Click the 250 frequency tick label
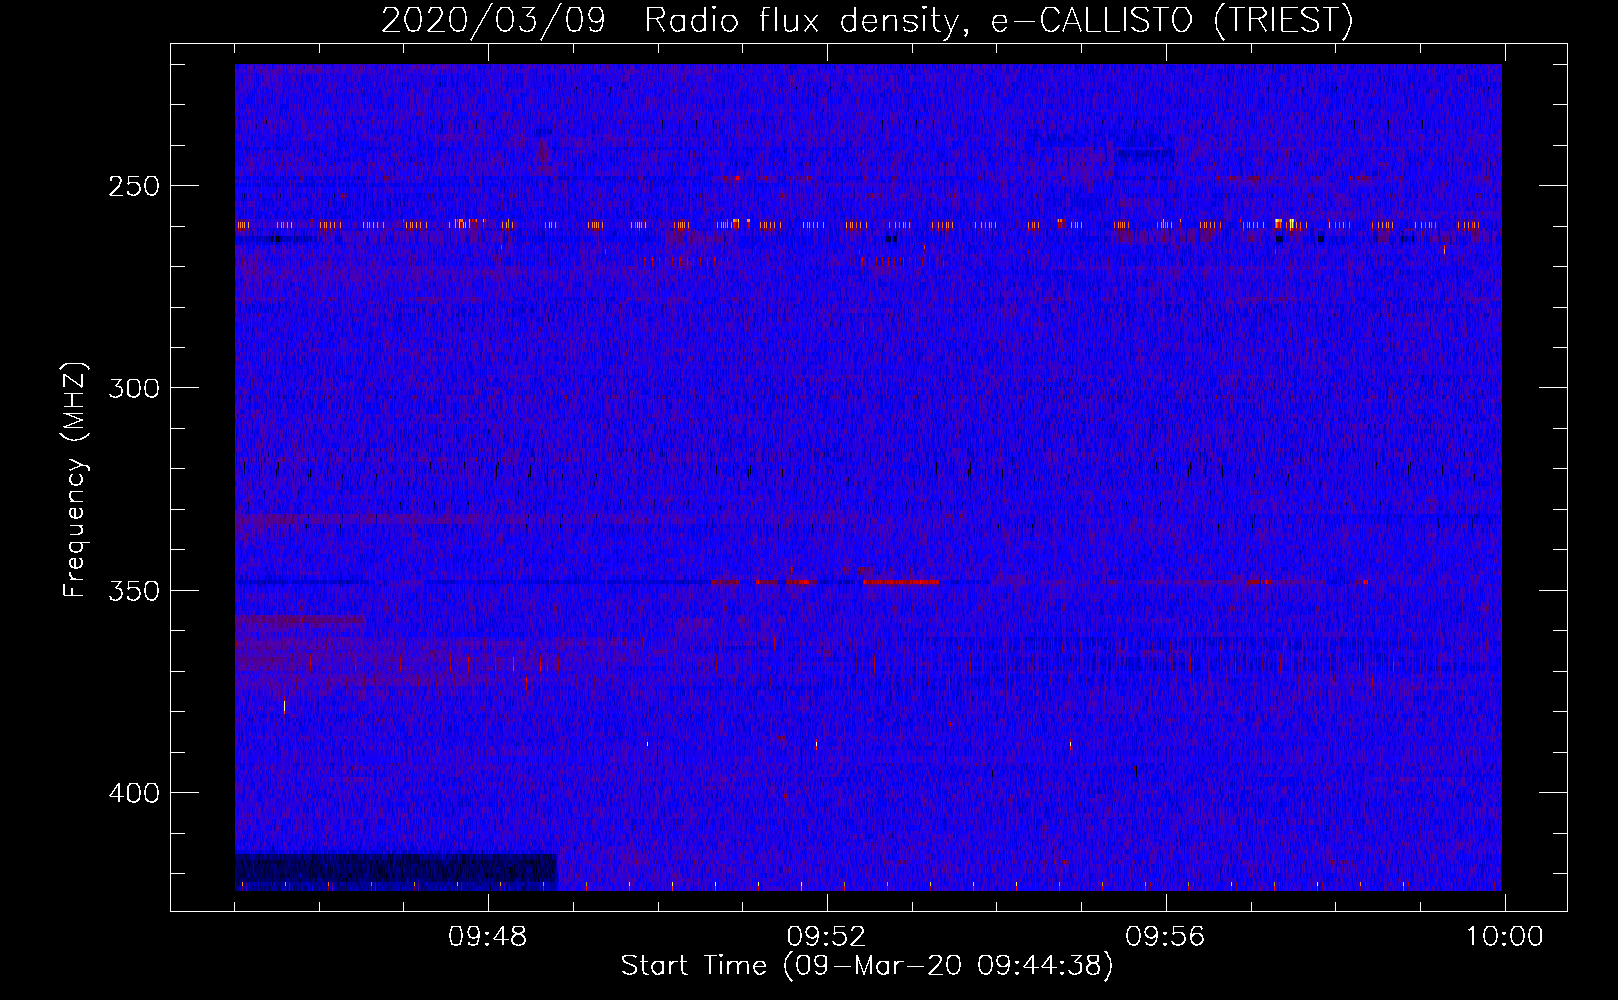The width and height of the screenshot is (1618, 1000). pyautogui.click(x=133, y=186)
